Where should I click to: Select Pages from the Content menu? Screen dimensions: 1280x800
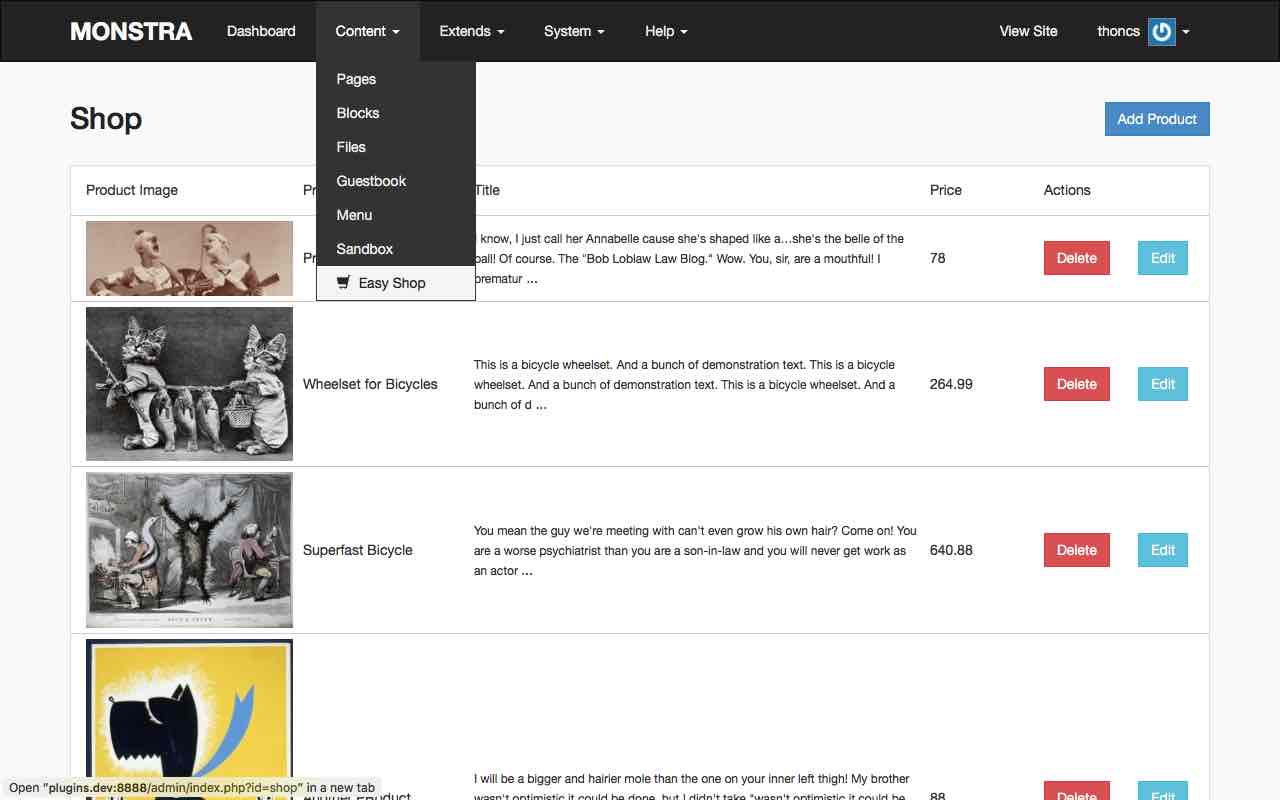pyautogui.click(x=356, y=79)
